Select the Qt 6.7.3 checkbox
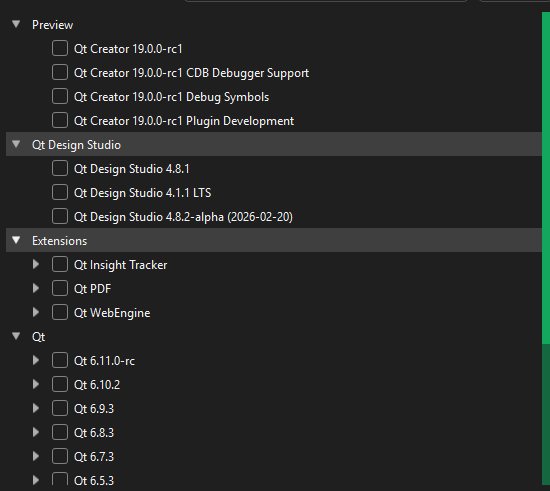 (60, 457)
